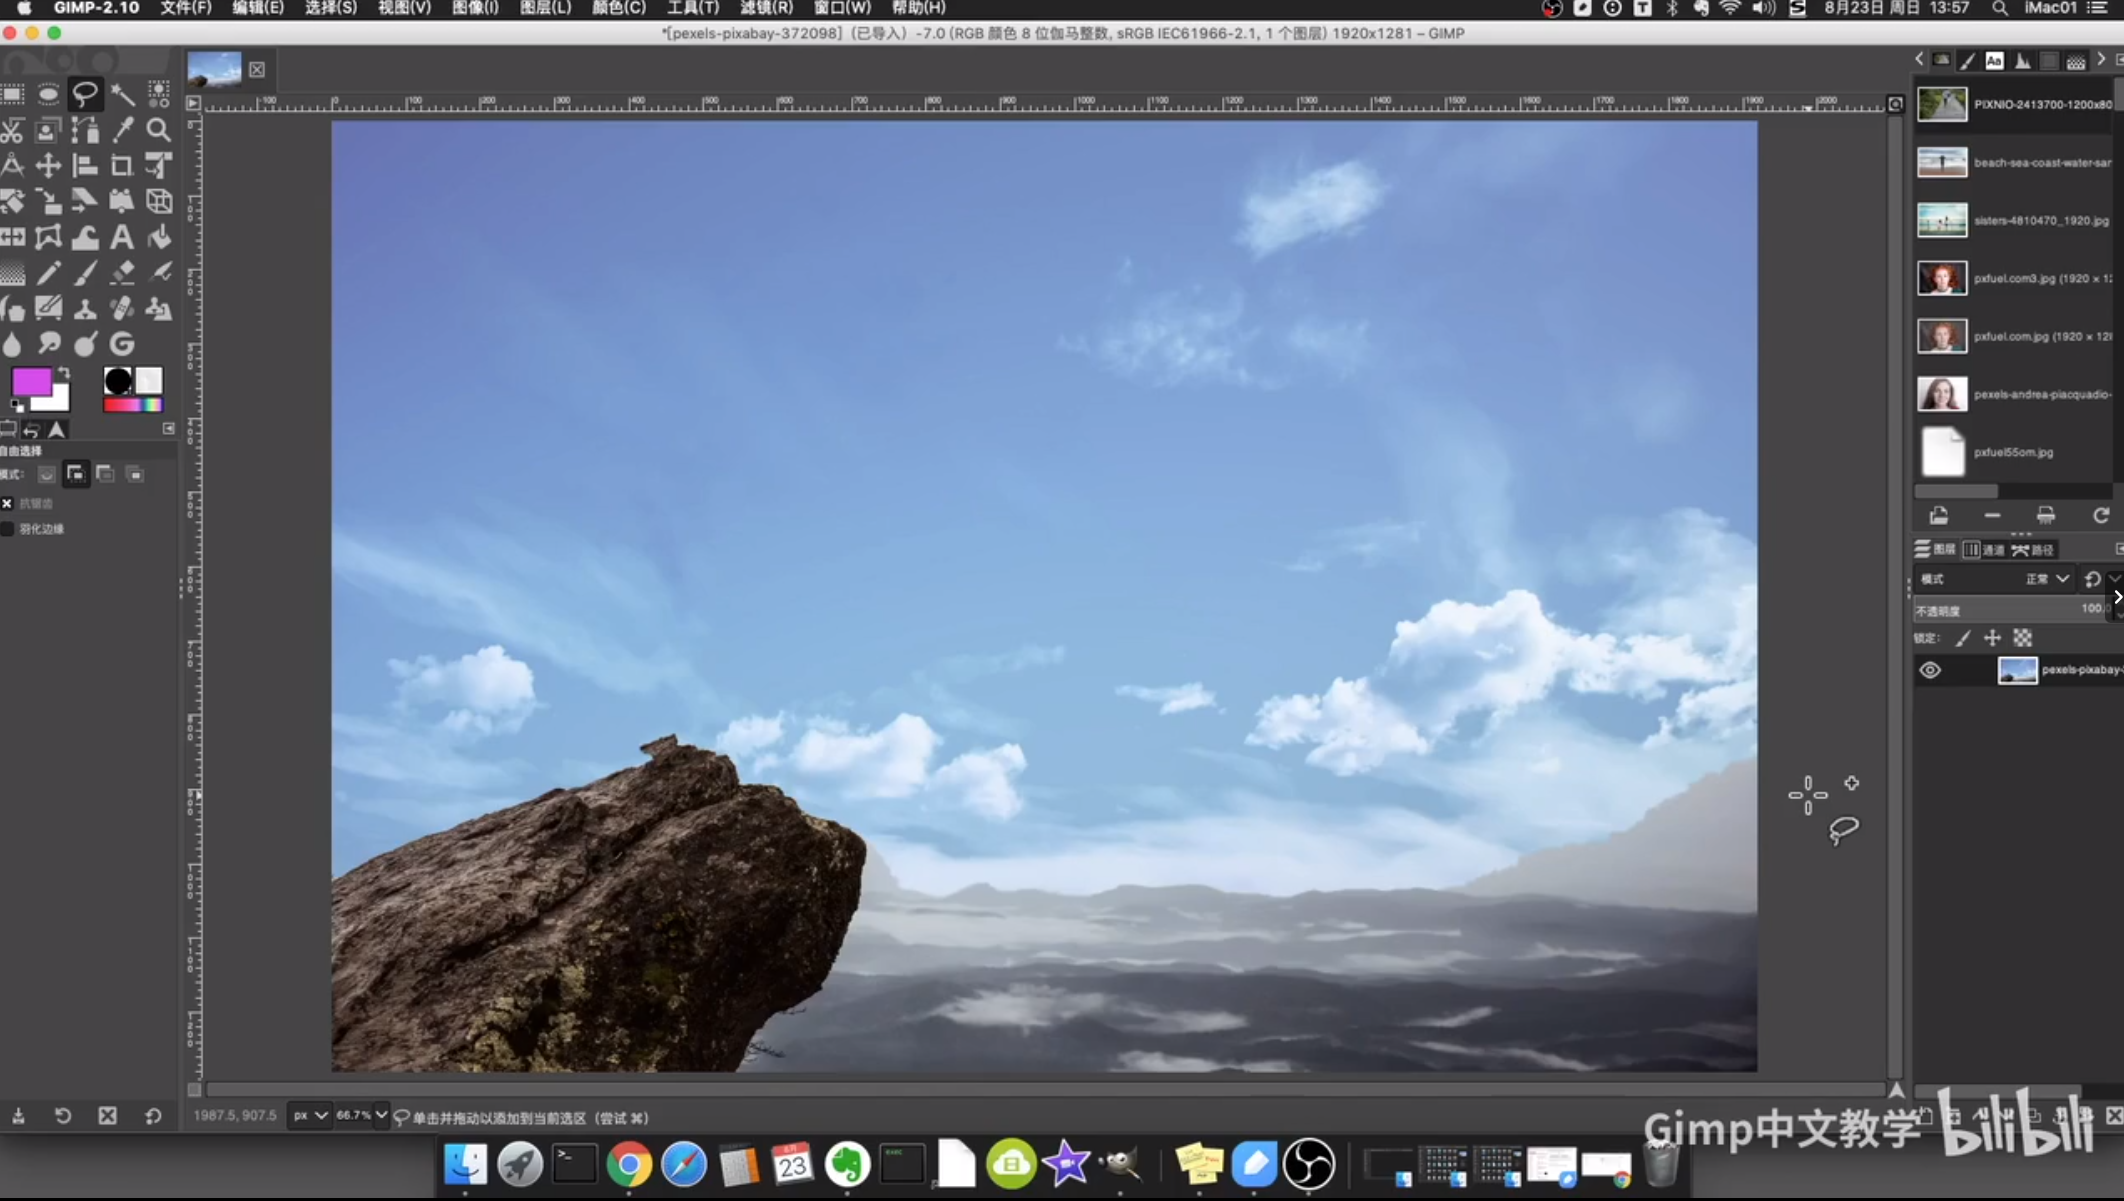Select the Text tool
This screenshot has height=1201, width=2124.
(x=122, y=237)
